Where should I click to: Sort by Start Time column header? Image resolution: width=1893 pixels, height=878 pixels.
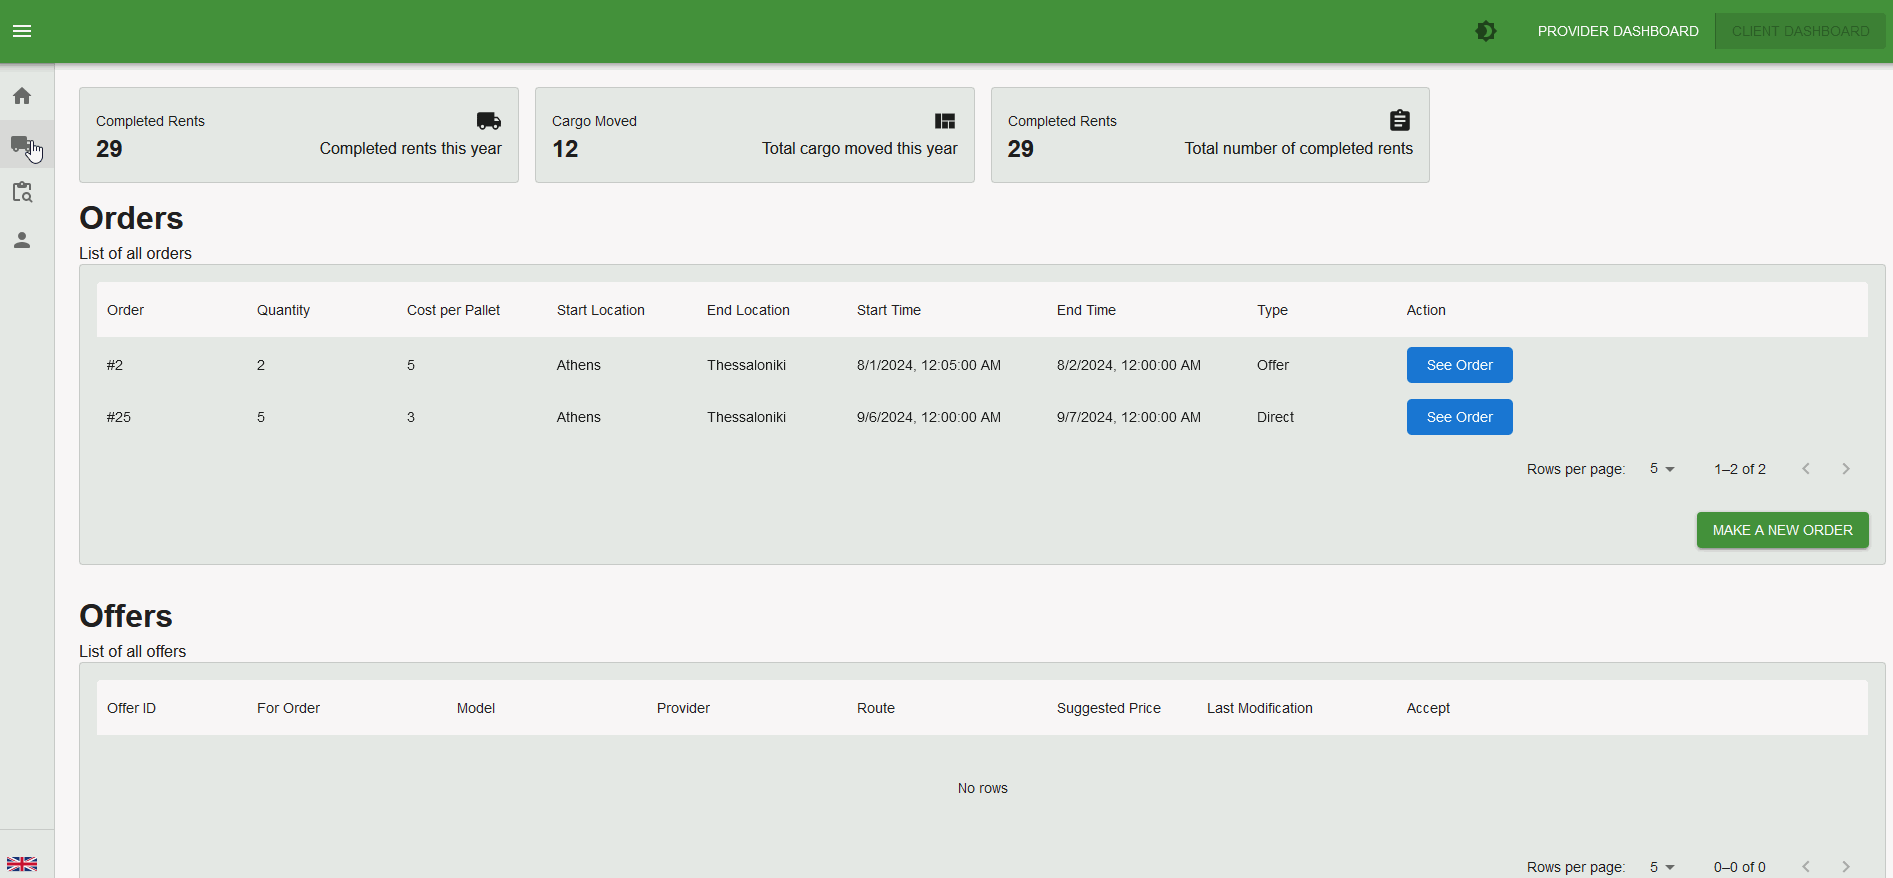(888, 310)
